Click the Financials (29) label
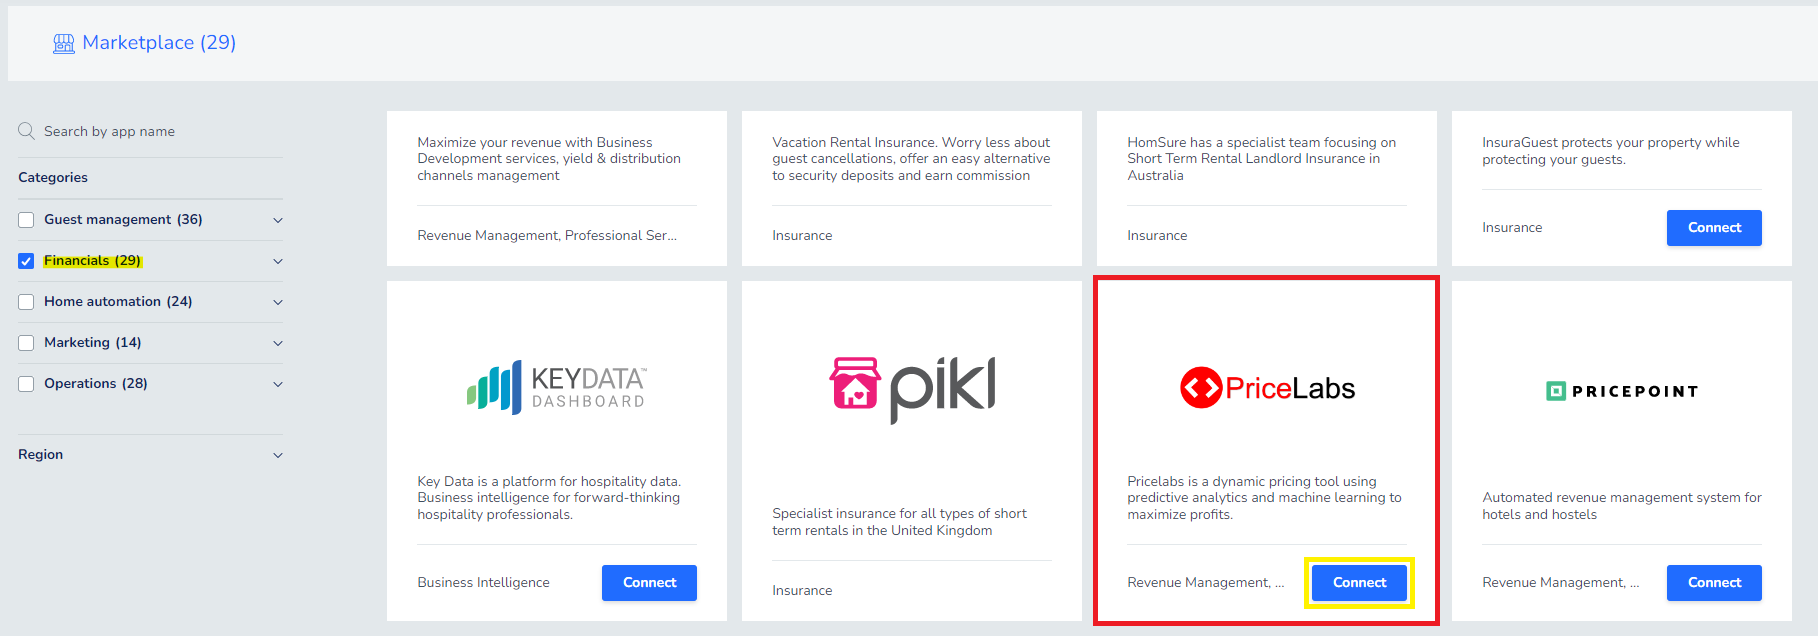The width and height of the screenshot is (1818, 636). [x=92, y=260]
